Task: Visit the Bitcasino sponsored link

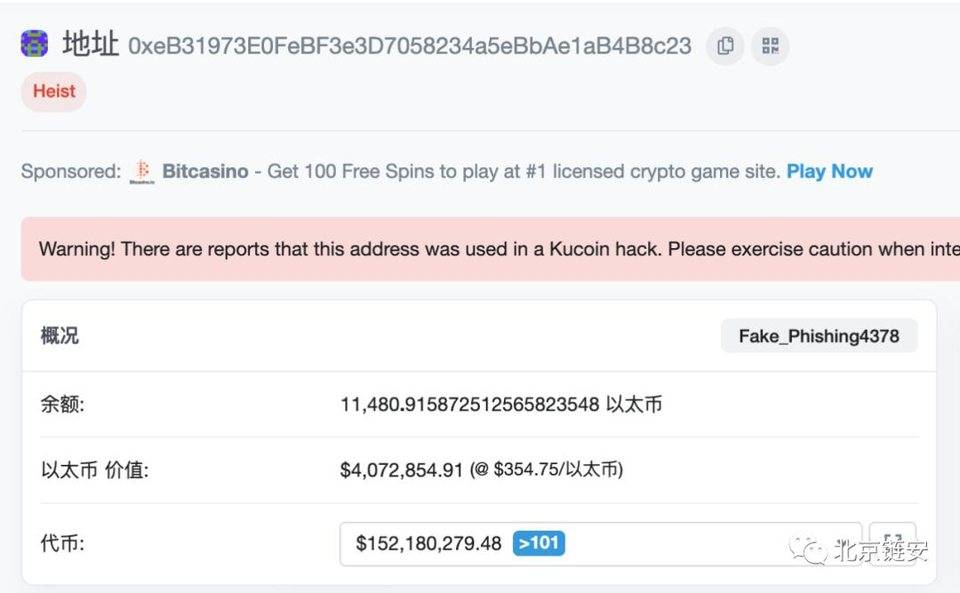Action: [x=205, y=170]
